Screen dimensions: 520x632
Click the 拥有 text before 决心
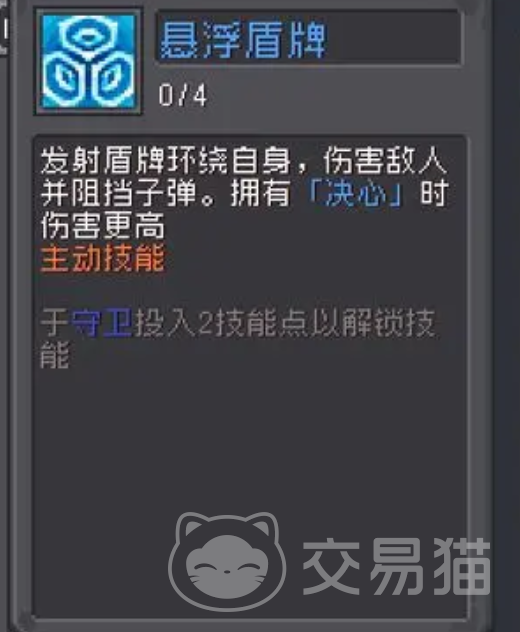tap(261, 193)
